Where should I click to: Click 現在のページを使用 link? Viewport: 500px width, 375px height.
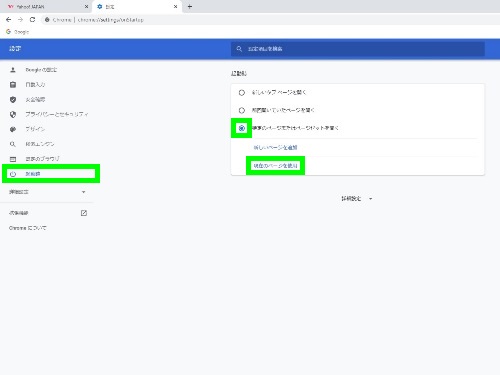(x=275, y=166)
